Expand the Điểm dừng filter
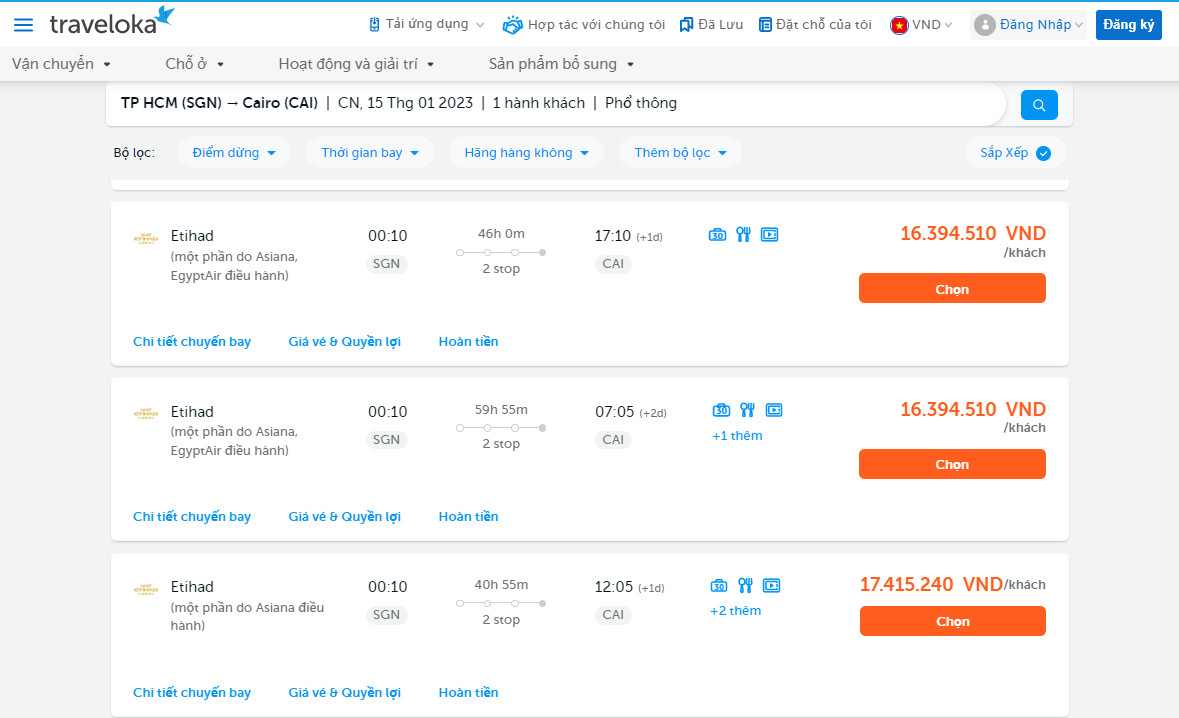Image resolution: width=1179 pixels, height=718 pixels. point(234,153)
